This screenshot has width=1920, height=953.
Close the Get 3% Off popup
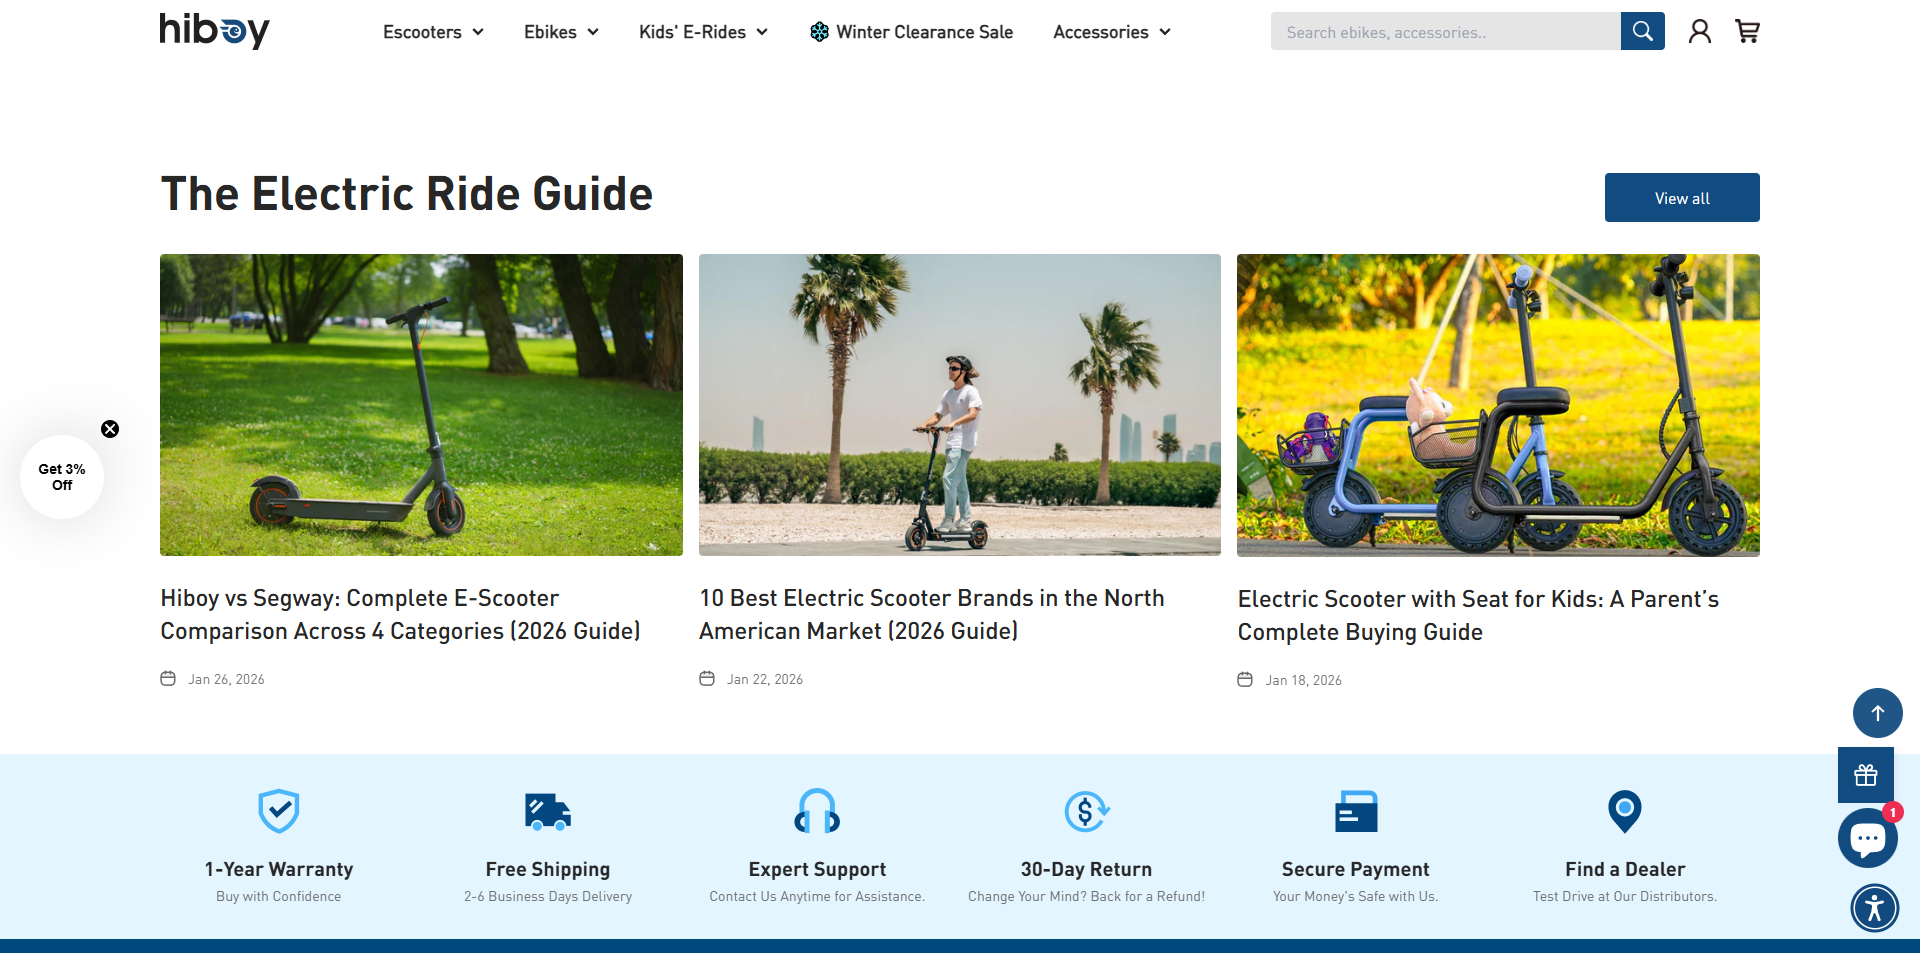[110, 429]
